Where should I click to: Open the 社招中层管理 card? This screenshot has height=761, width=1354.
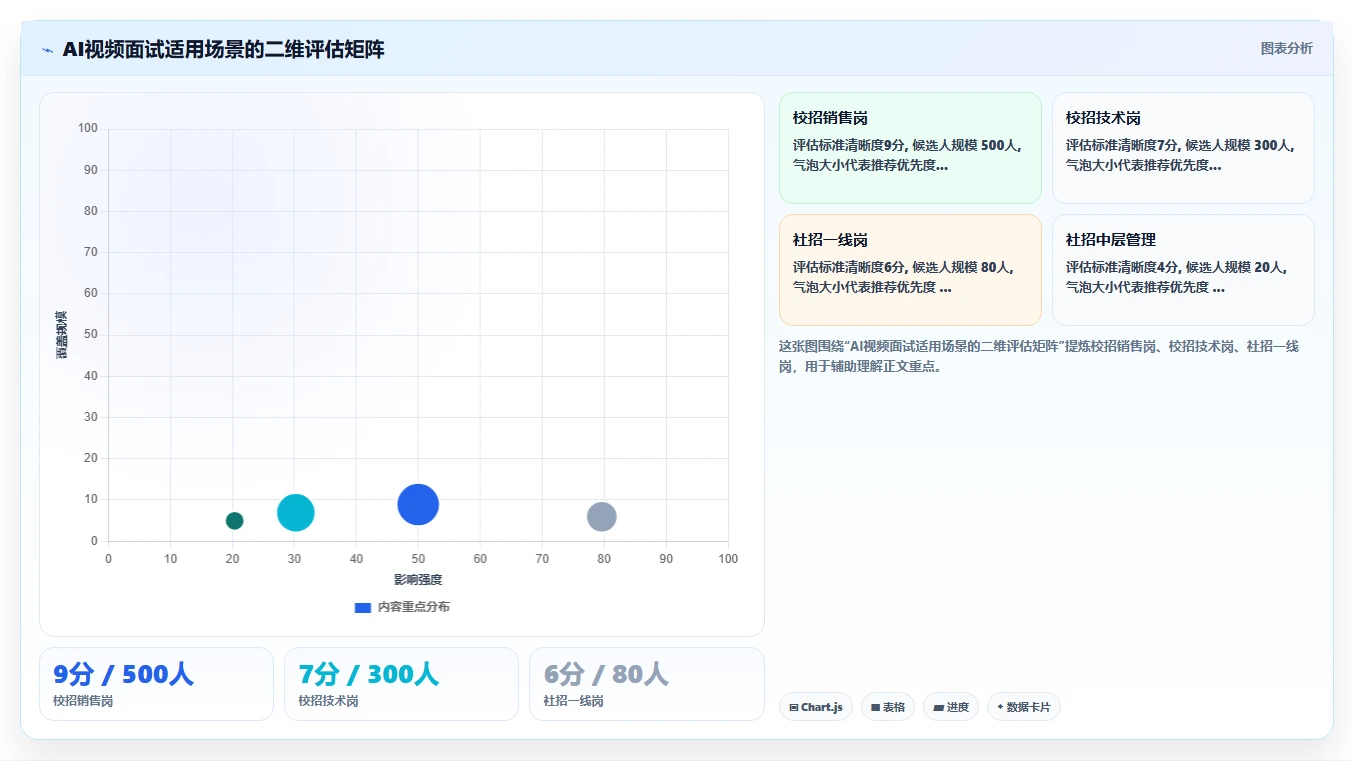[1183, 270]
